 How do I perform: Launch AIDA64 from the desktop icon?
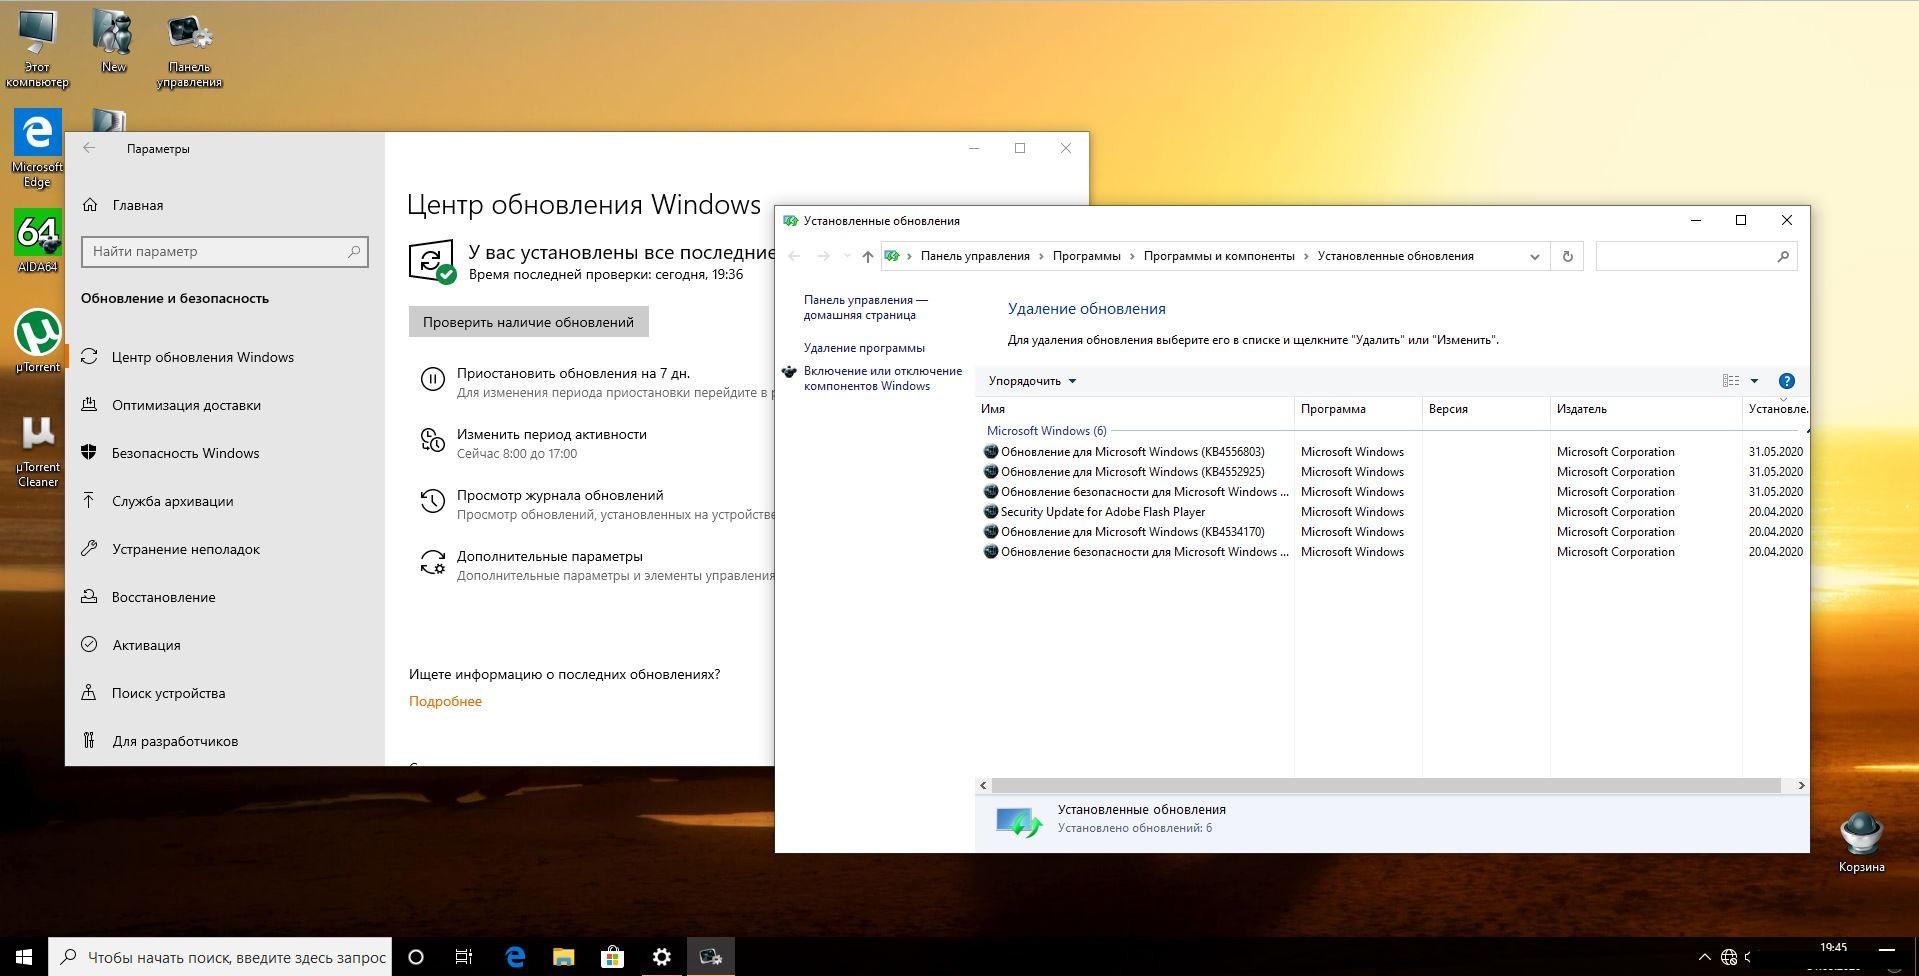(37, 240)
